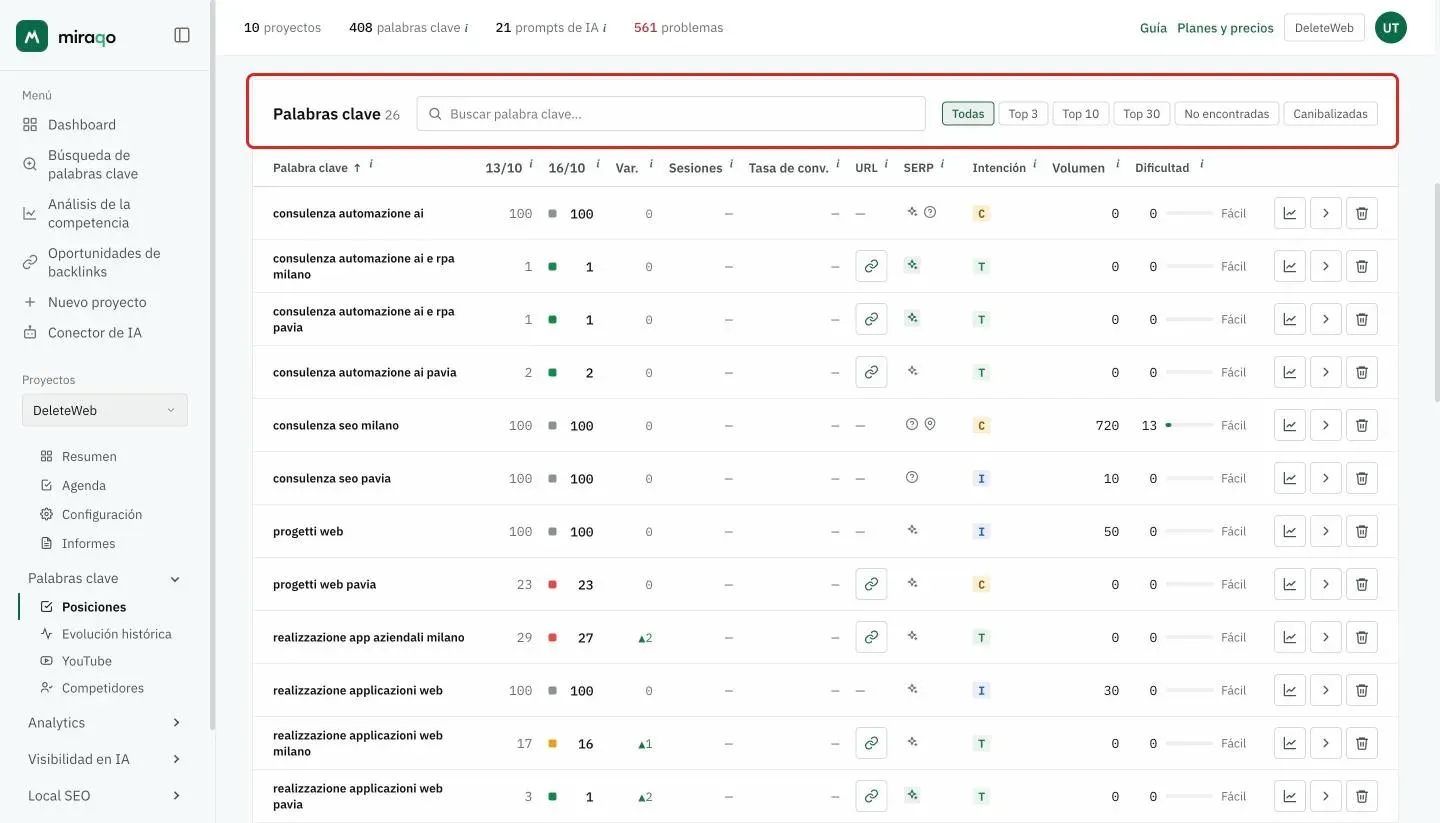Open URL link for progetti web pavia
Screen dimensions: 1440x823
click(871, 584)
